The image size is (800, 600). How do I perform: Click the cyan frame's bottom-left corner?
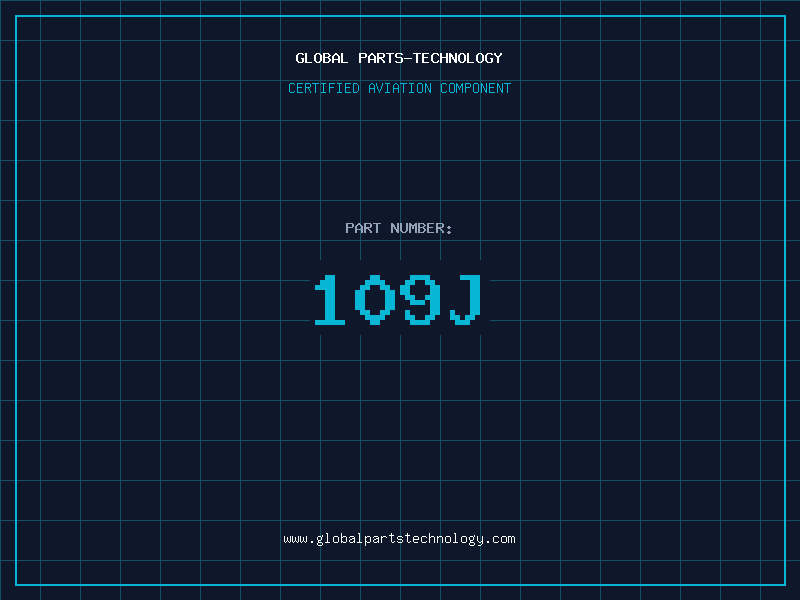pos(16,585)
